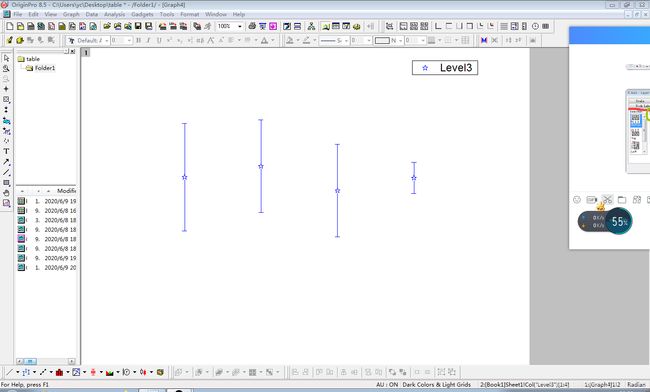Open dropdown arrow next to Column plot icon
The image size is (650, 392).
tap(68, 372)
